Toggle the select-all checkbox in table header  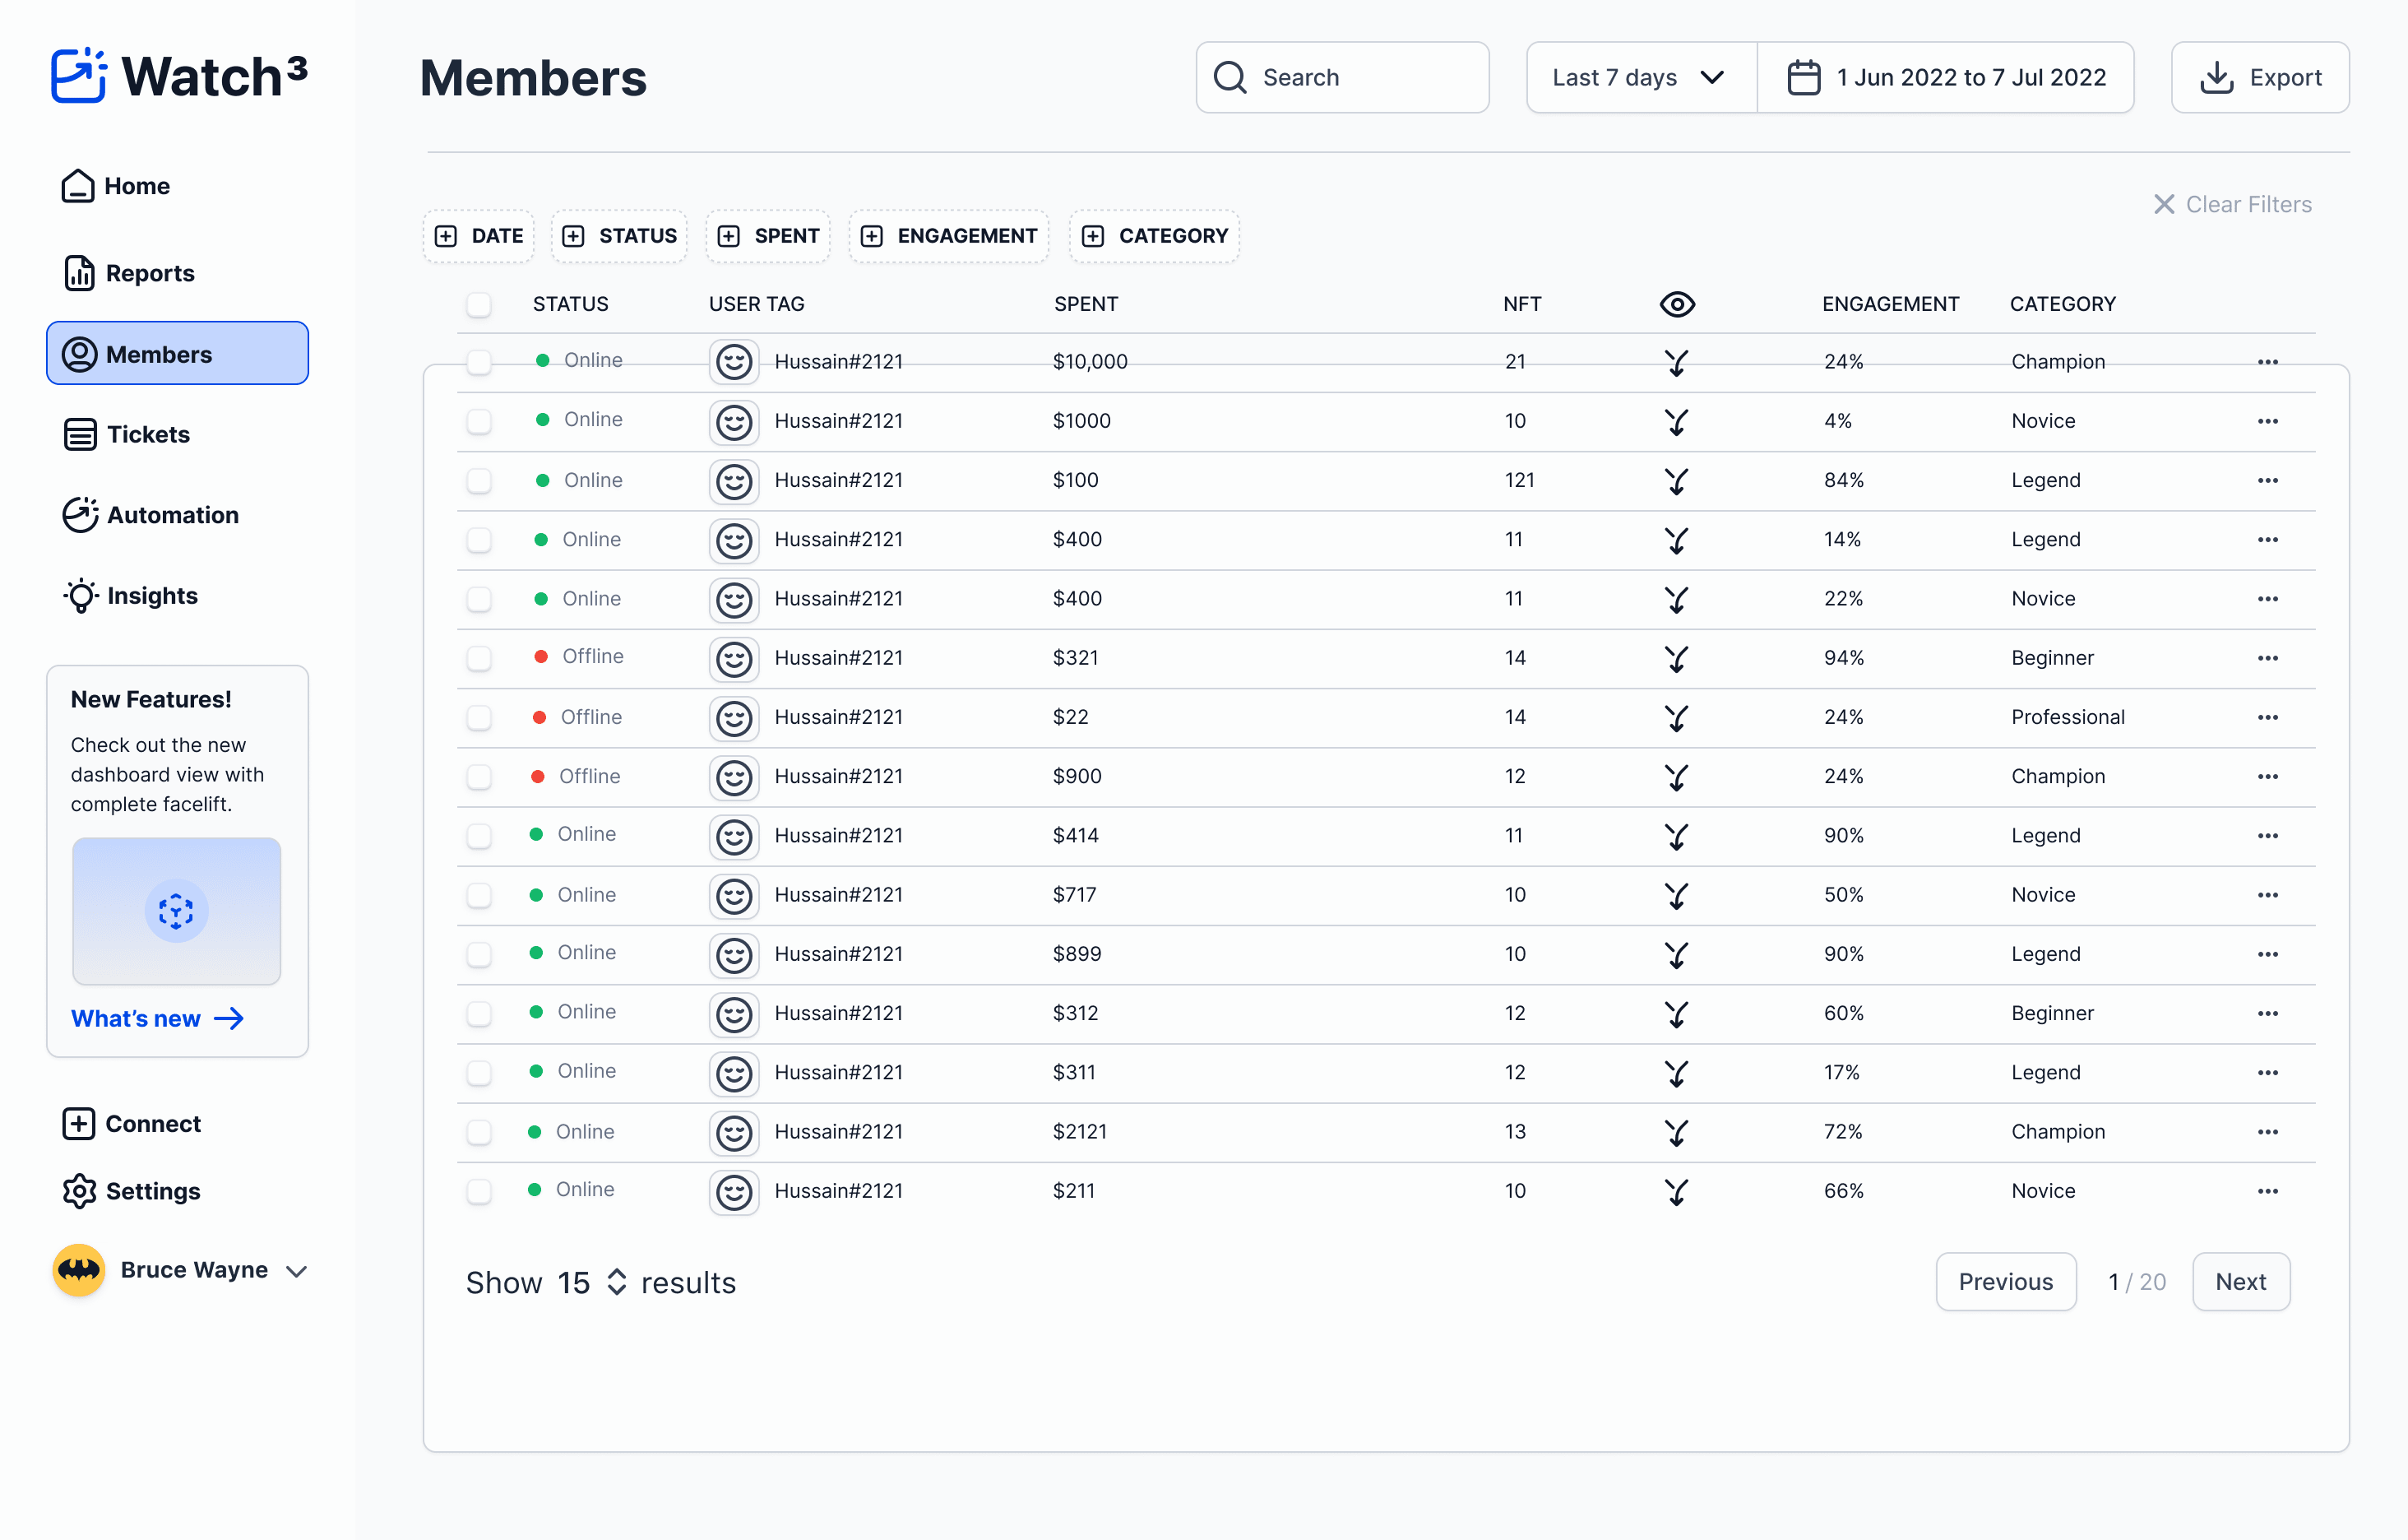click(479, 304)
